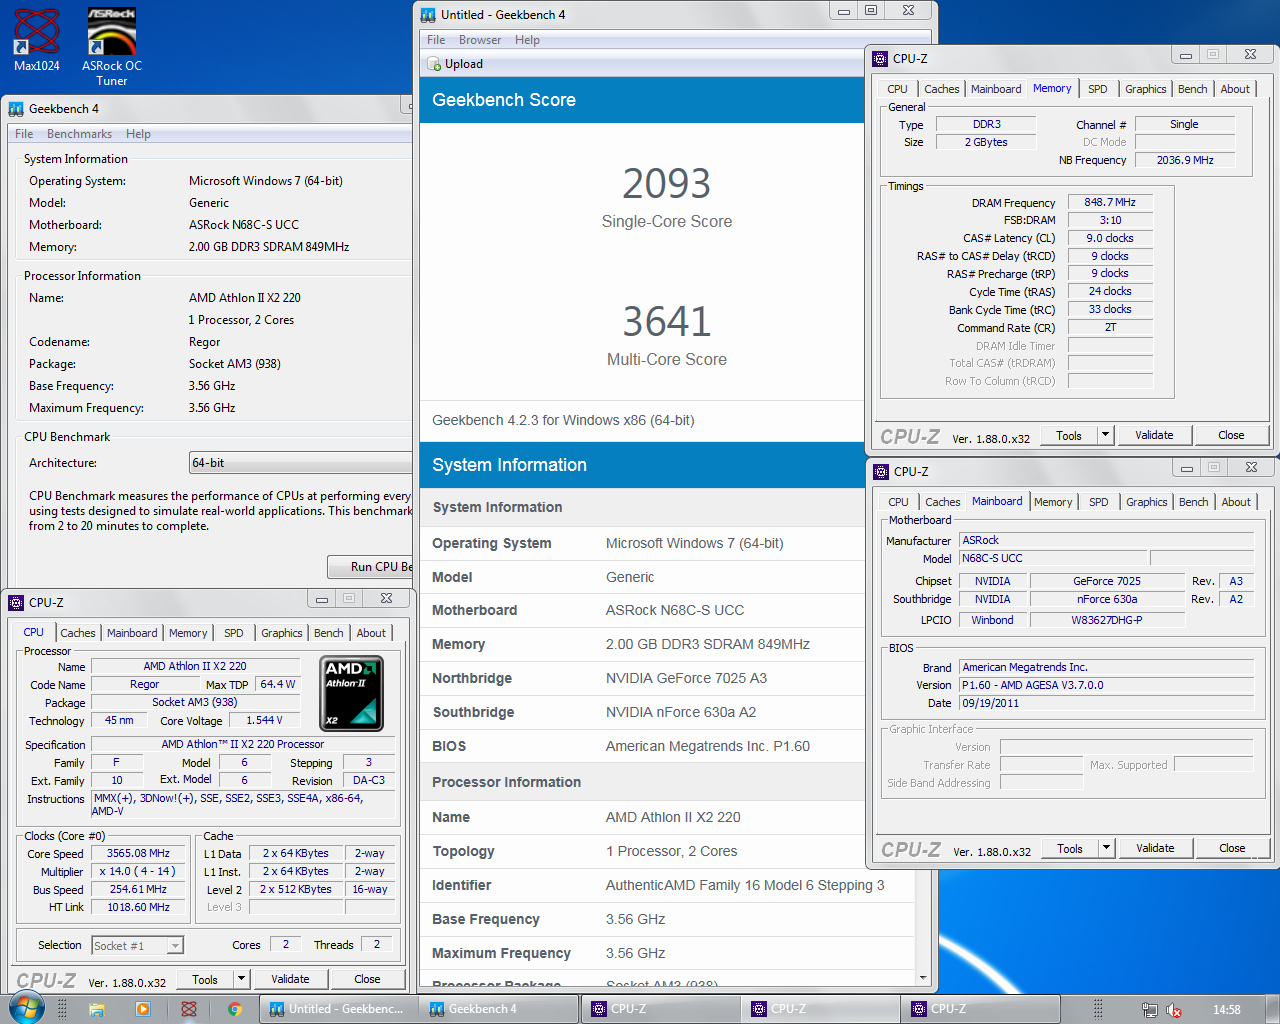Expand Tools dropdown arrow in CPU-Z Mainboard window
The height and width of the screenshot is (1024, 1280).
coord(1106,848)
